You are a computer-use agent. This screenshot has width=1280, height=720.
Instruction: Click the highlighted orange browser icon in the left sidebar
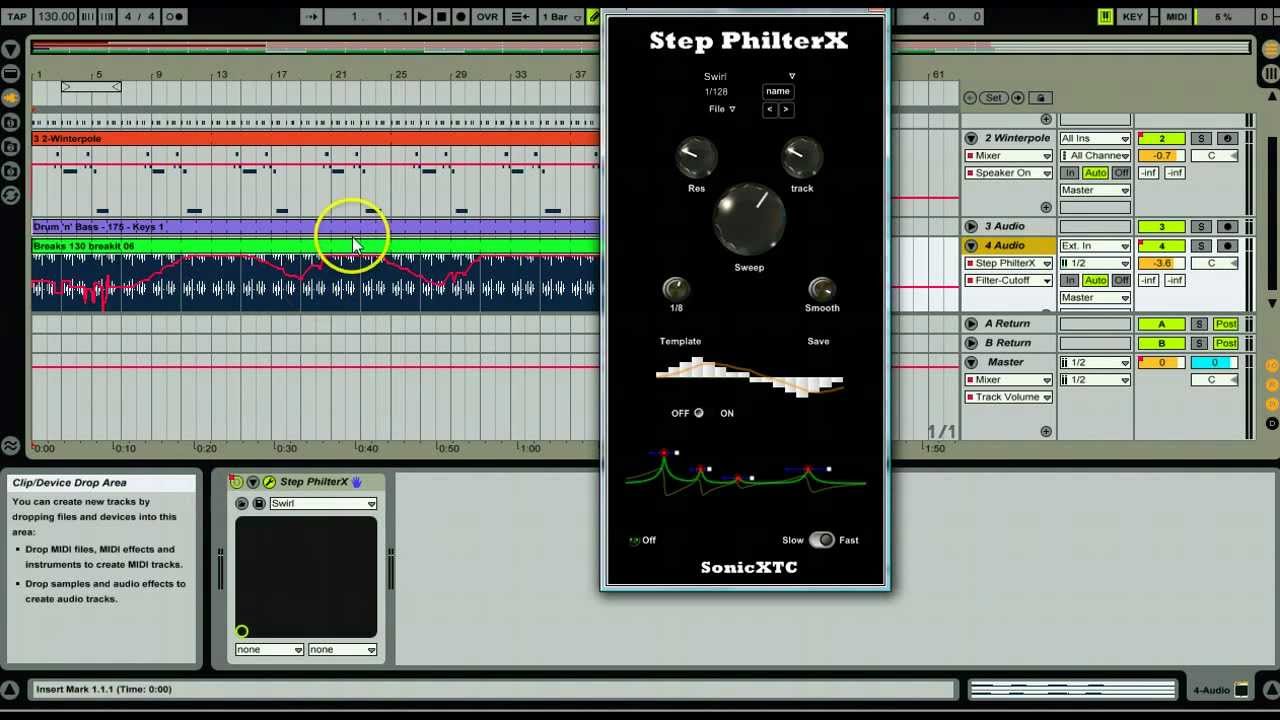click(x=10, y=97)
